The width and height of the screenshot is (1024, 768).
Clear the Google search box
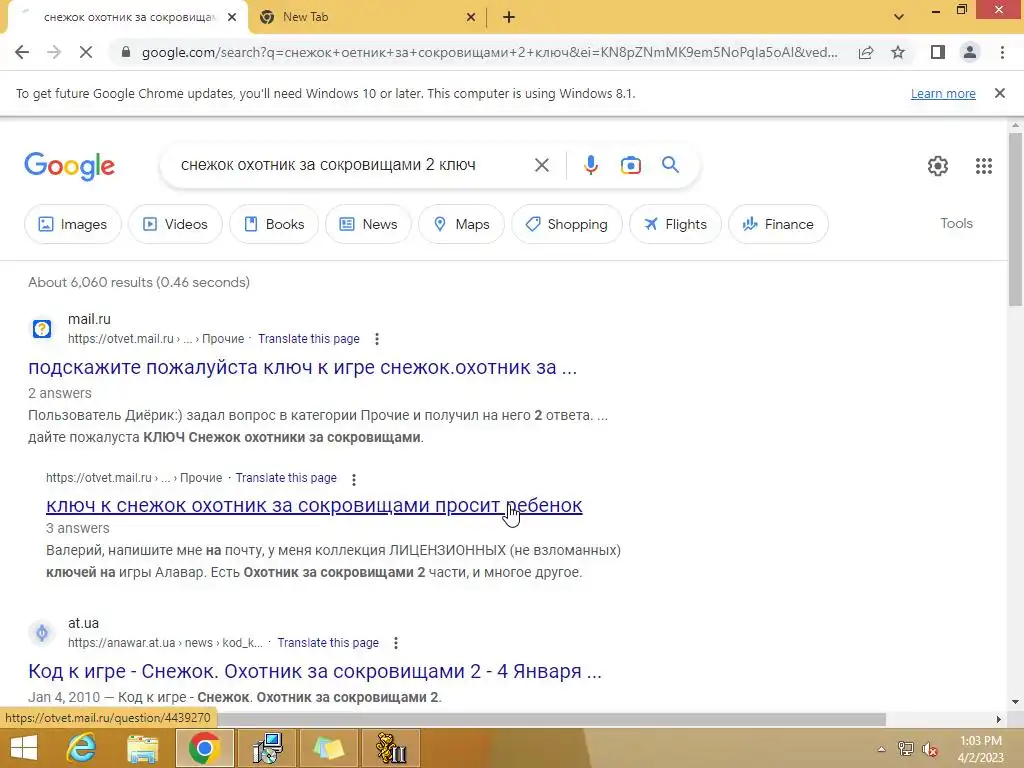click(541, 165)
